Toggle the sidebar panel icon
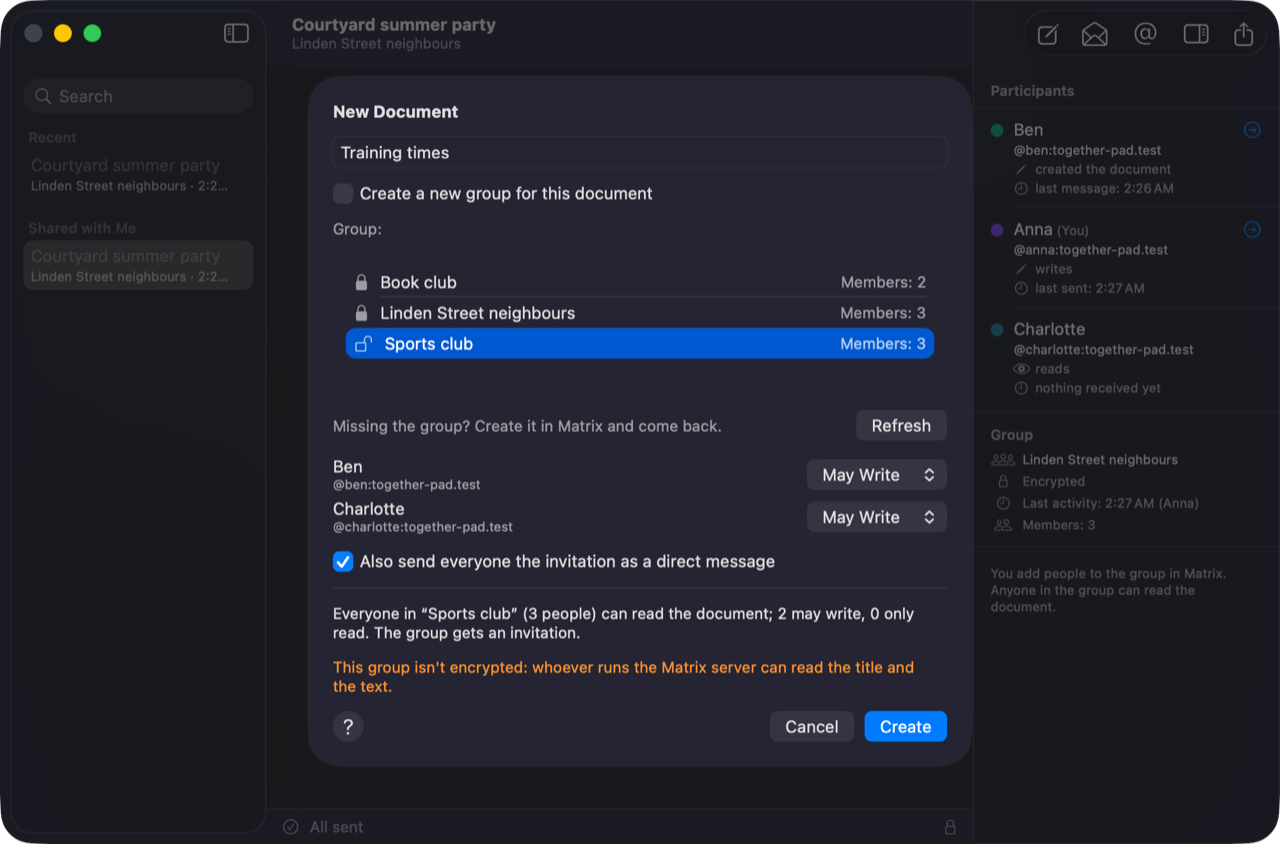Image resolution: width=1280 pixels, height=844 pixels. click(x=236, y=33)
